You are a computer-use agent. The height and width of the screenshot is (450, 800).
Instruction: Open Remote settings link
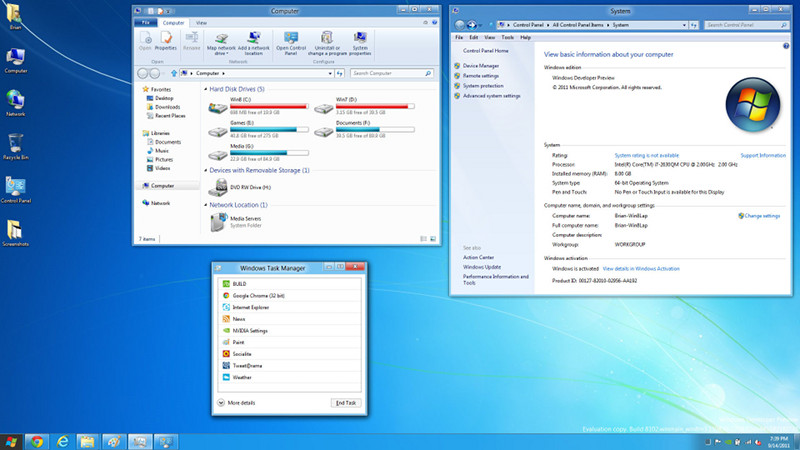(x=481, y=76)
